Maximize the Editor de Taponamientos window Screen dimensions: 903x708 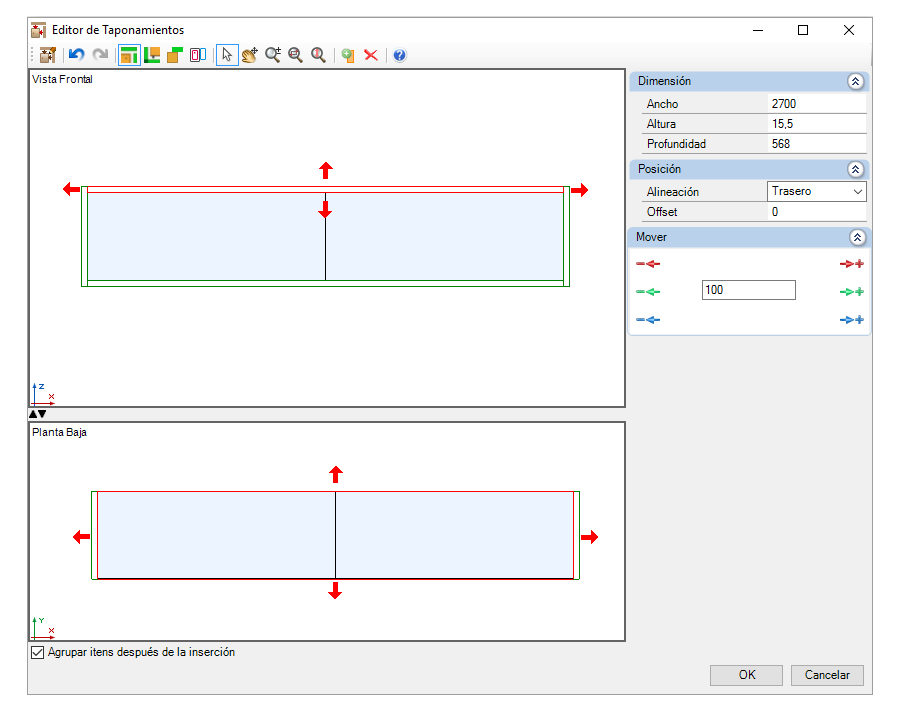coord(803,30)
